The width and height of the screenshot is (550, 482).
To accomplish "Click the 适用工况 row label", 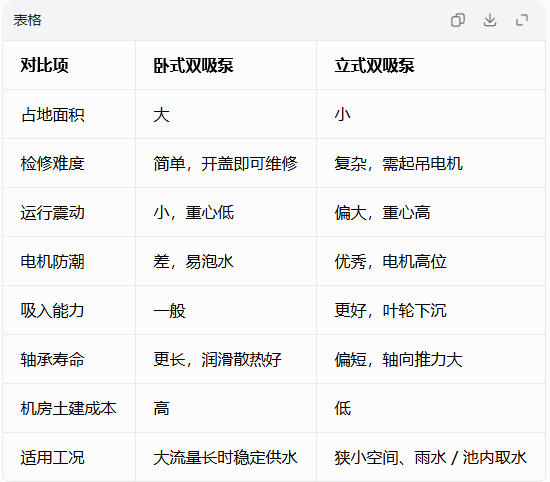I will [53, 457].
